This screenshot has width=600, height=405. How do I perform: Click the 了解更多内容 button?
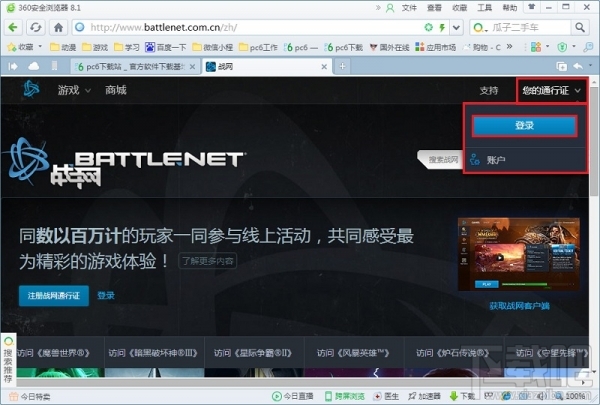[207, 261]
